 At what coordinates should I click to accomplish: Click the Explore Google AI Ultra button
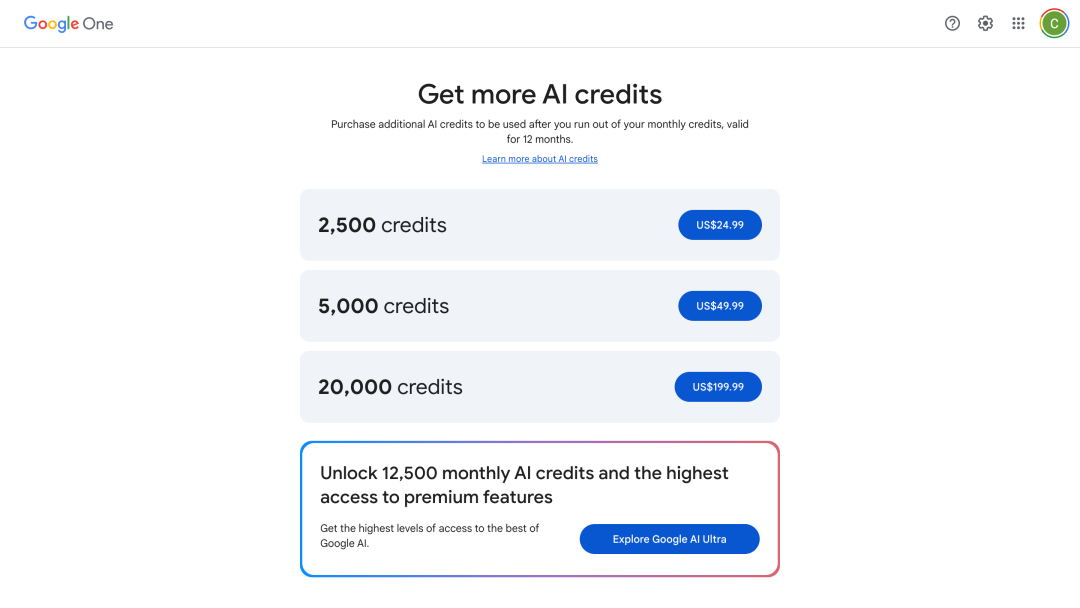(x=669, y=539)
